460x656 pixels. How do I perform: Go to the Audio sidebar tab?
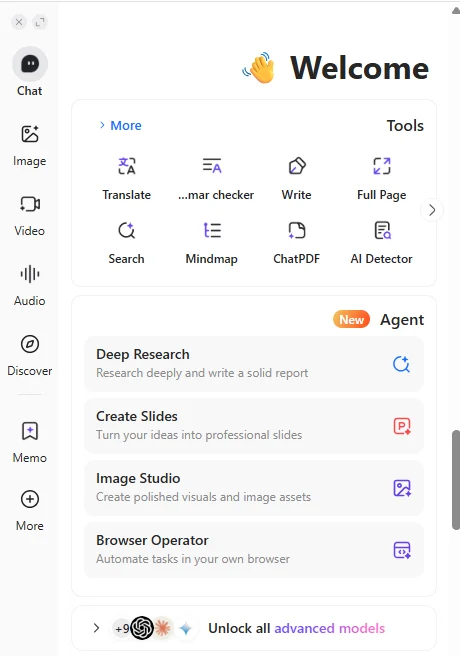pos(30,285)
